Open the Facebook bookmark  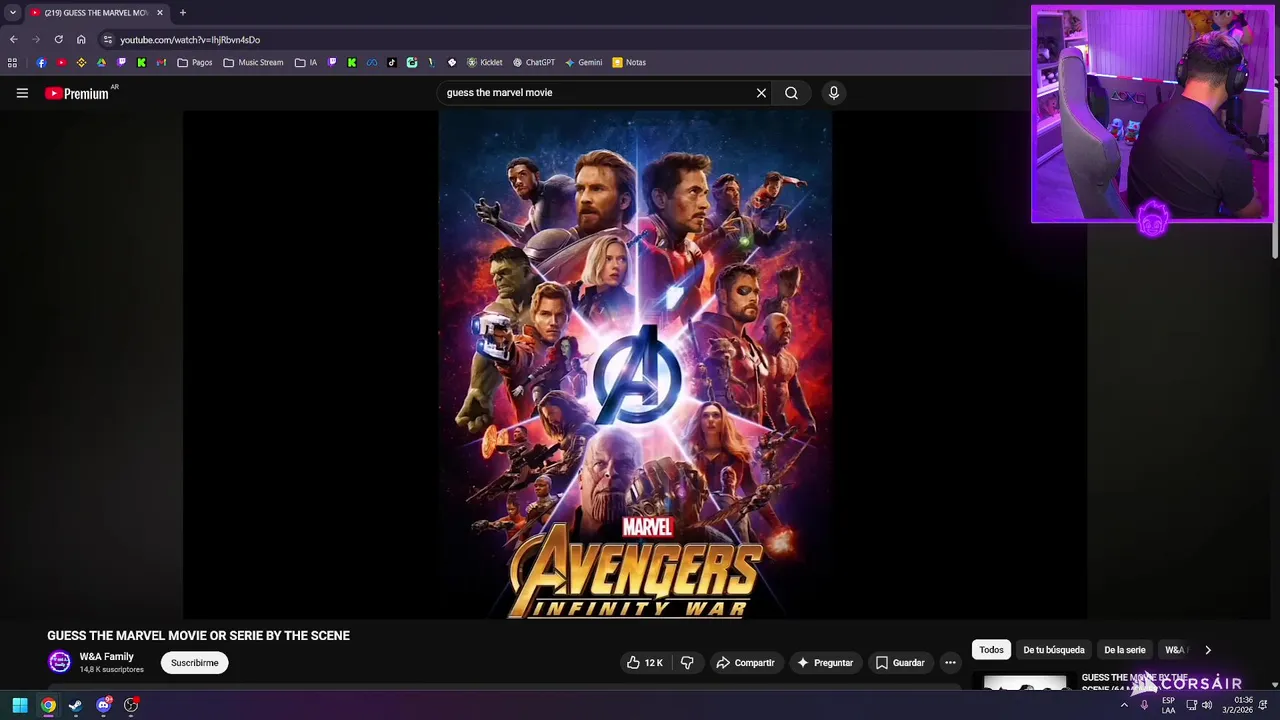(41, 63)
